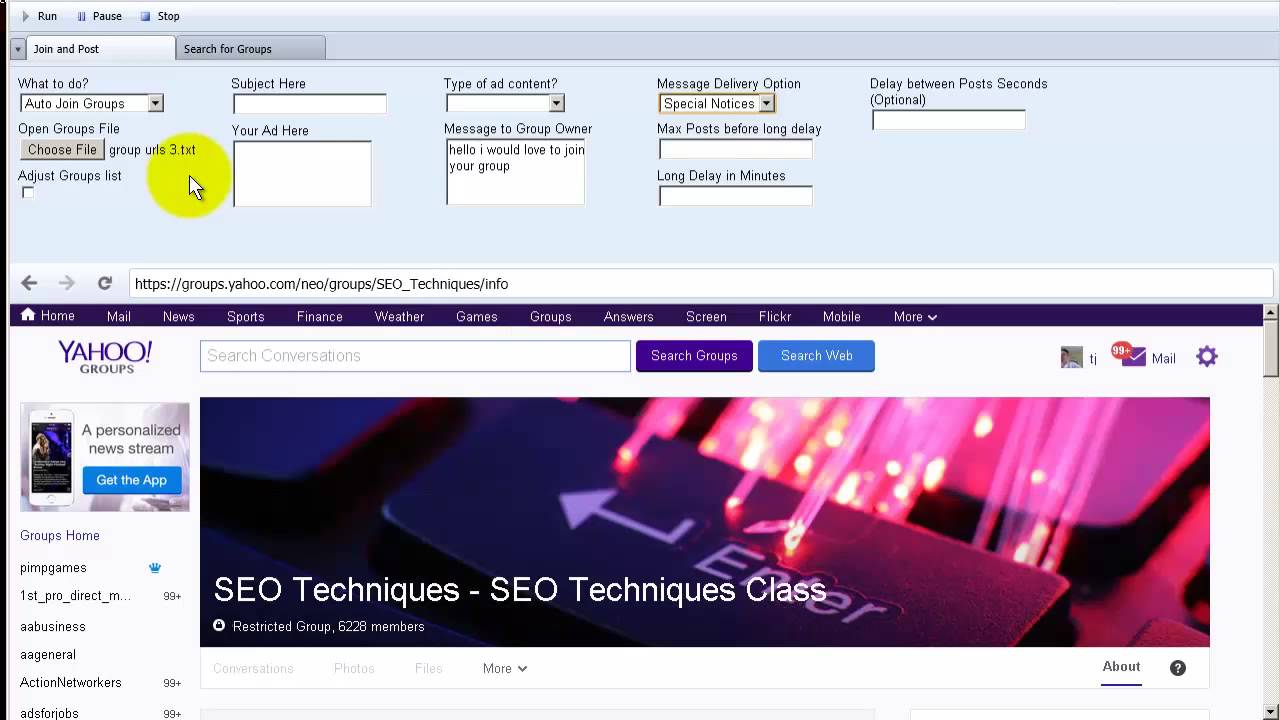
Task: Open the 1st_pro_direct_m... group
Action: click(x=75, y=595)
